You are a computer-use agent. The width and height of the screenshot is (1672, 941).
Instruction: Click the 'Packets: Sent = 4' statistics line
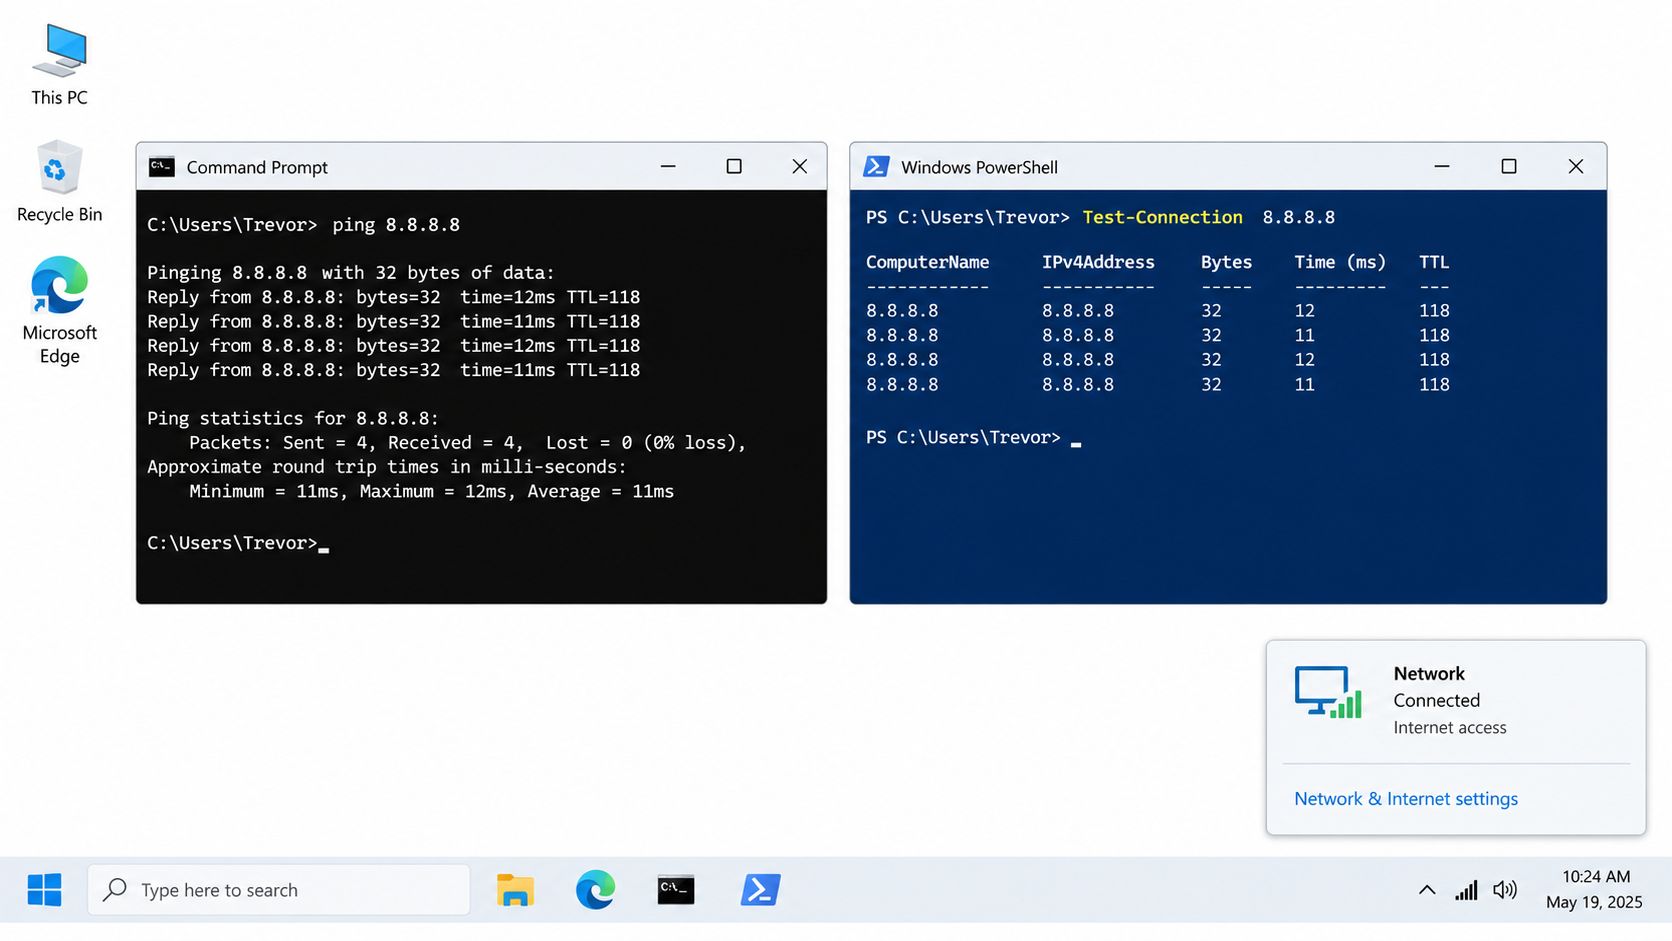(x=467, y=442)
